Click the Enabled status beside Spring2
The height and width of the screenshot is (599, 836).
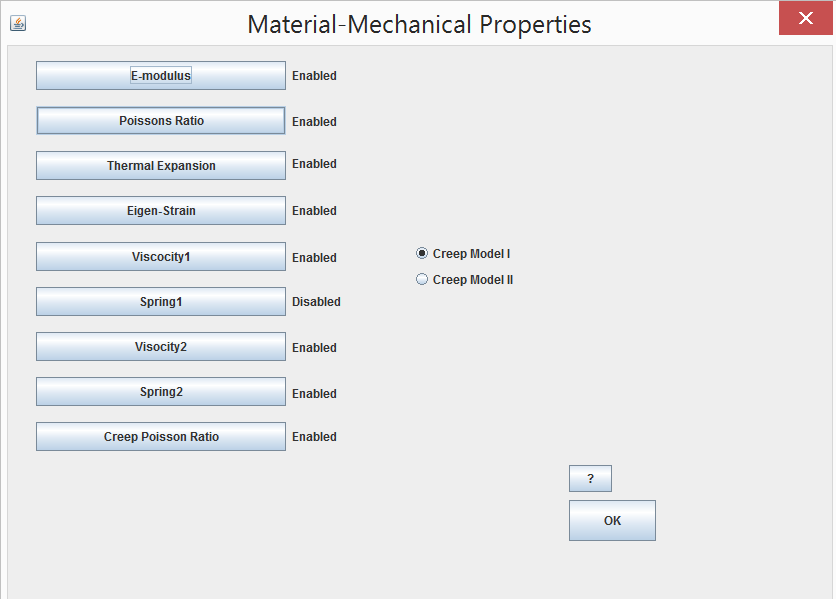point(314,394)
